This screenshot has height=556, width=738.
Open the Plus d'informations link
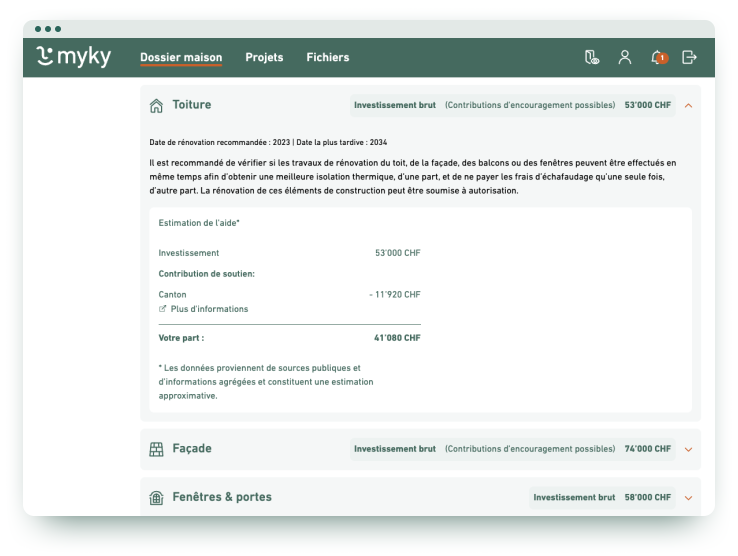point(209,309)
